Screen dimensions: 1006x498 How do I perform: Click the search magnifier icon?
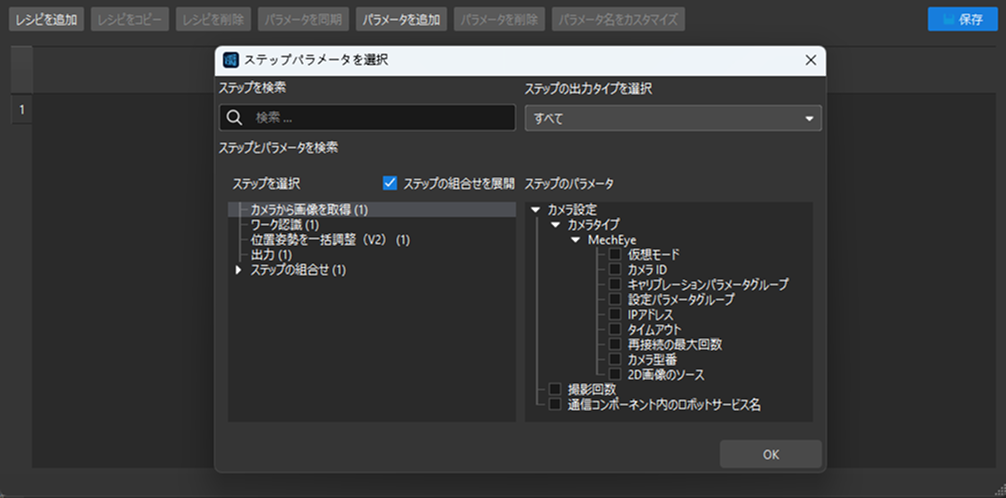(235, 117)
